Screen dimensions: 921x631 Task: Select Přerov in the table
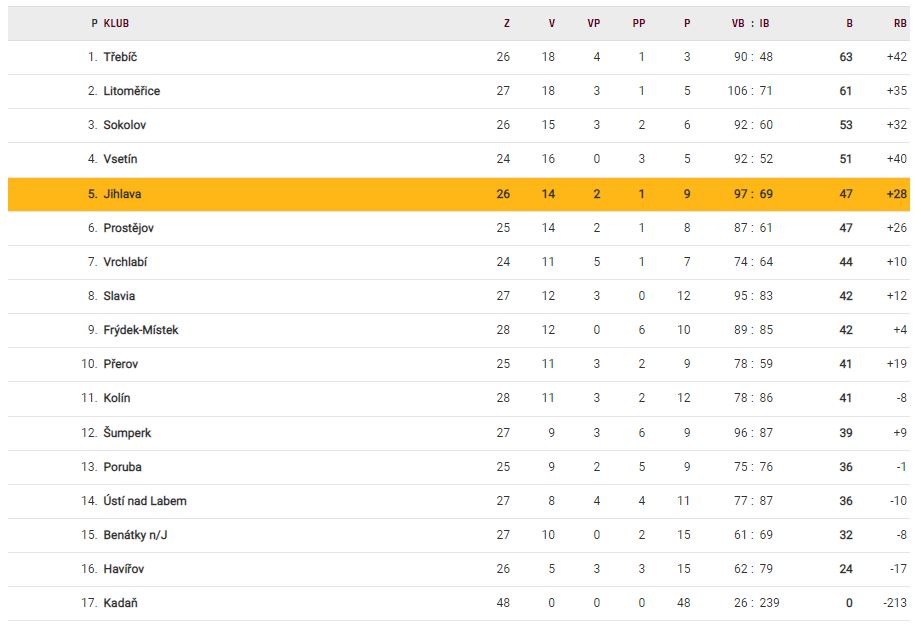tap(120, 364)
